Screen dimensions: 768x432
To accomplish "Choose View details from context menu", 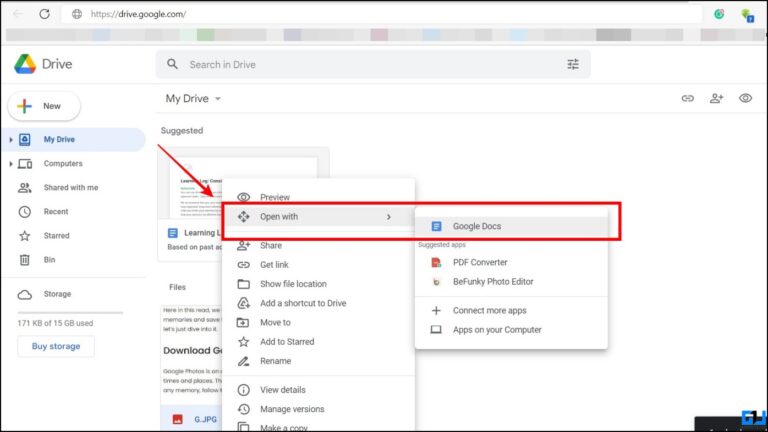I will pyautogui.click(x=318, y=390).
